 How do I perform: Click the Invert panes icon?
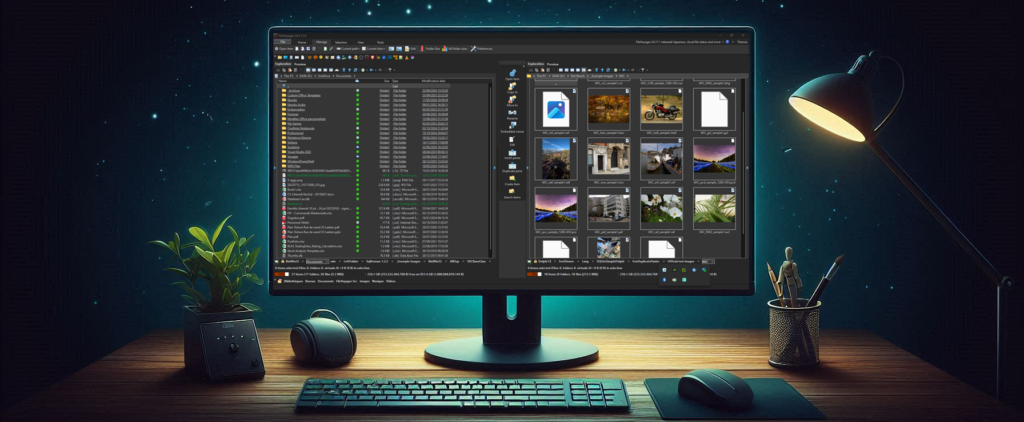pos(512,152)
